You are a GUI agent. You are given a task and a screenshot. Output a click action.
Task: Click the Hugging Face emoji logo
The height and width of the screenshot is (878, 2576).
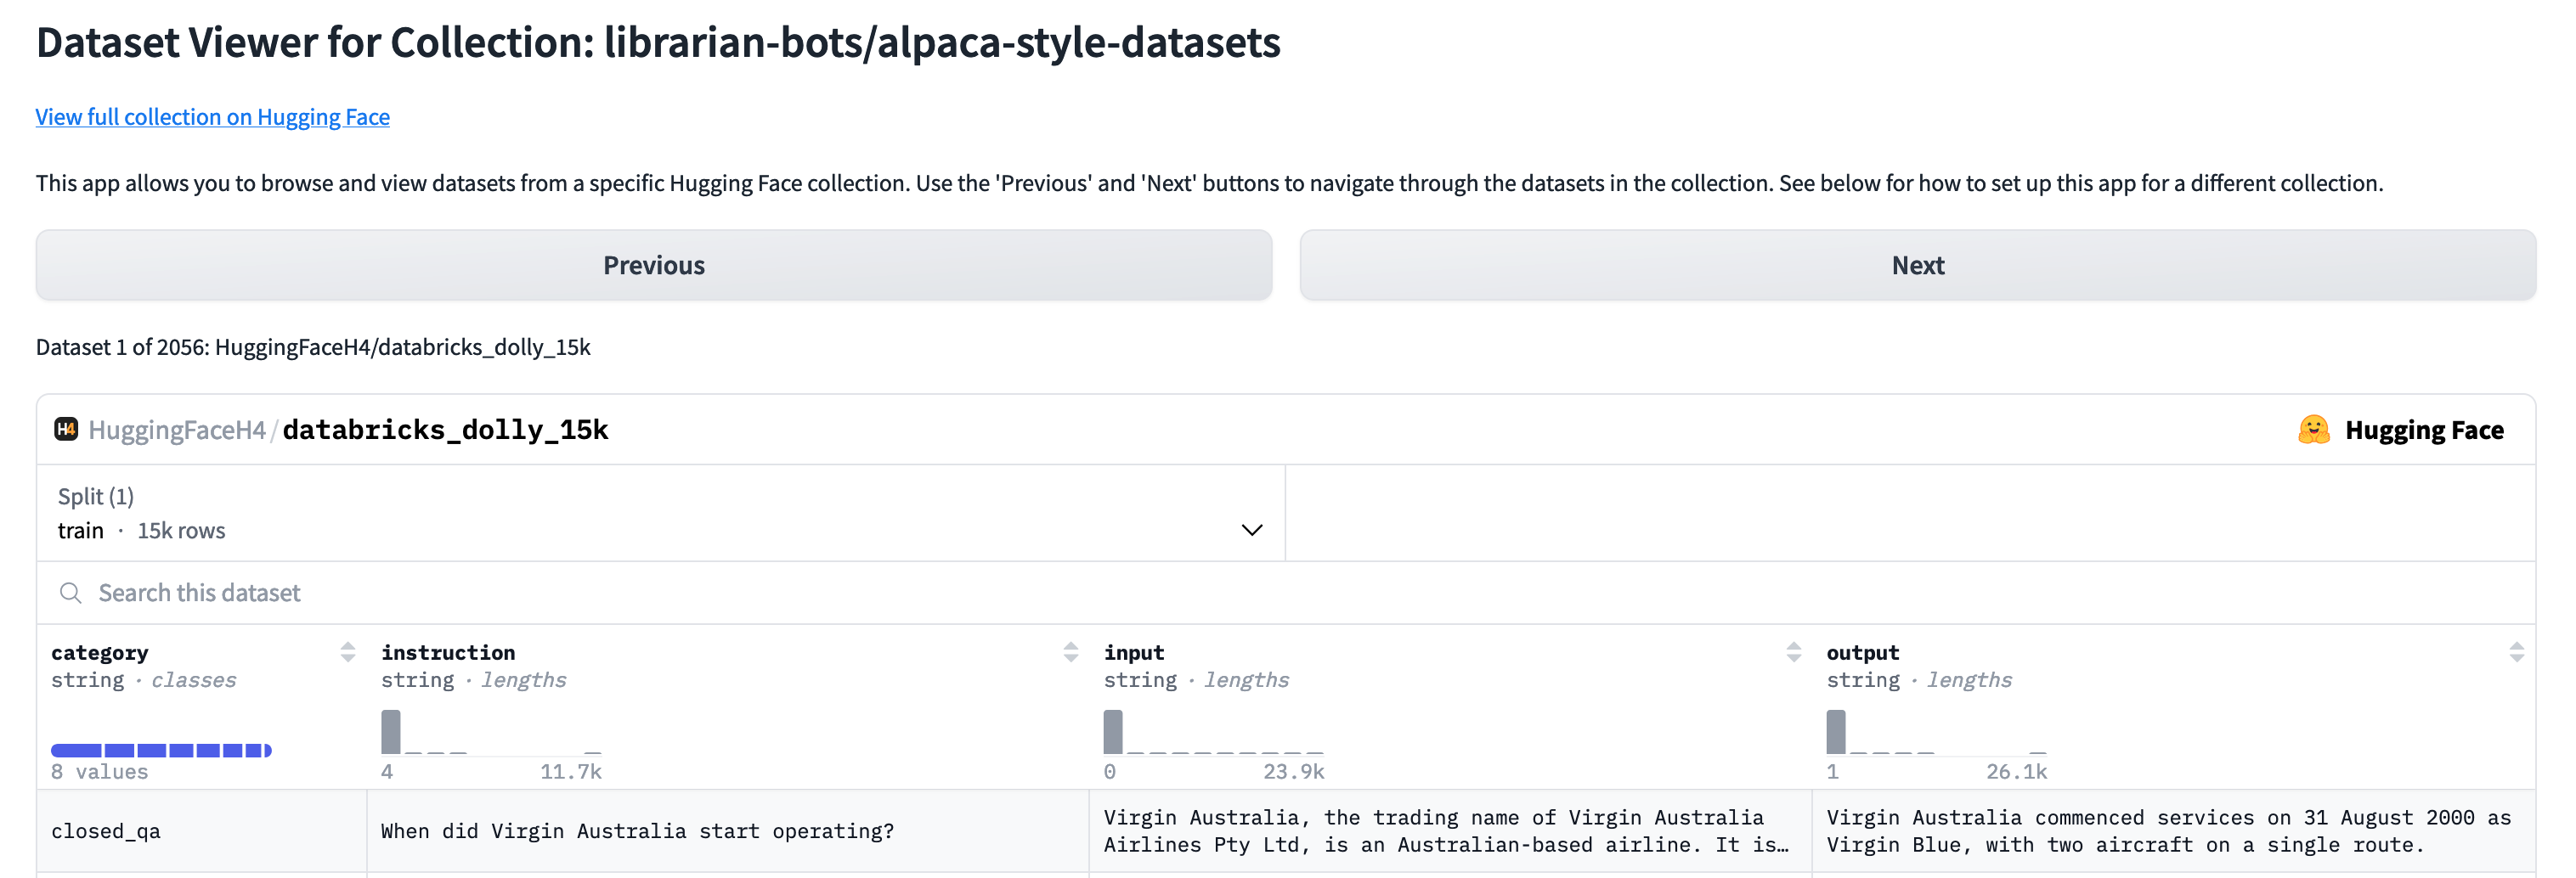coord(2313,430)
